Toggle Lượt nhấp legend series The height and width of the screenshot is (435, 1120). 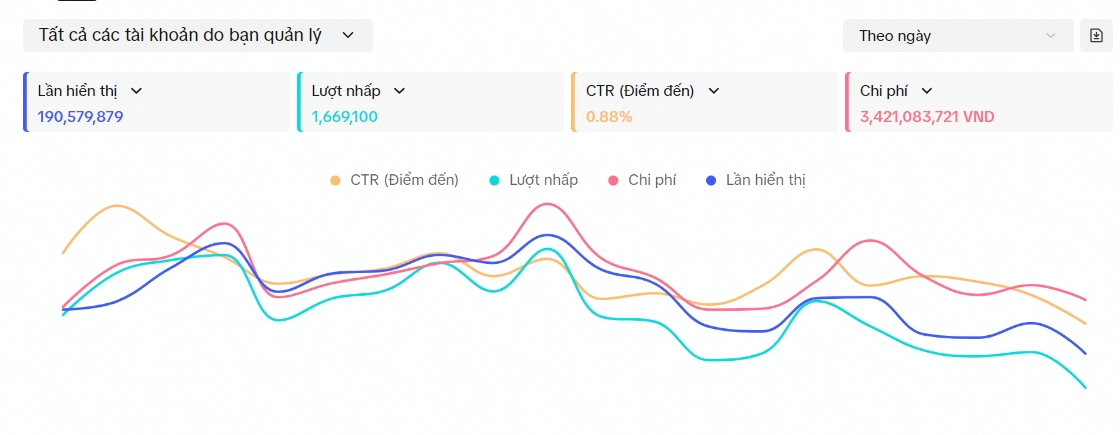(534, 180)
